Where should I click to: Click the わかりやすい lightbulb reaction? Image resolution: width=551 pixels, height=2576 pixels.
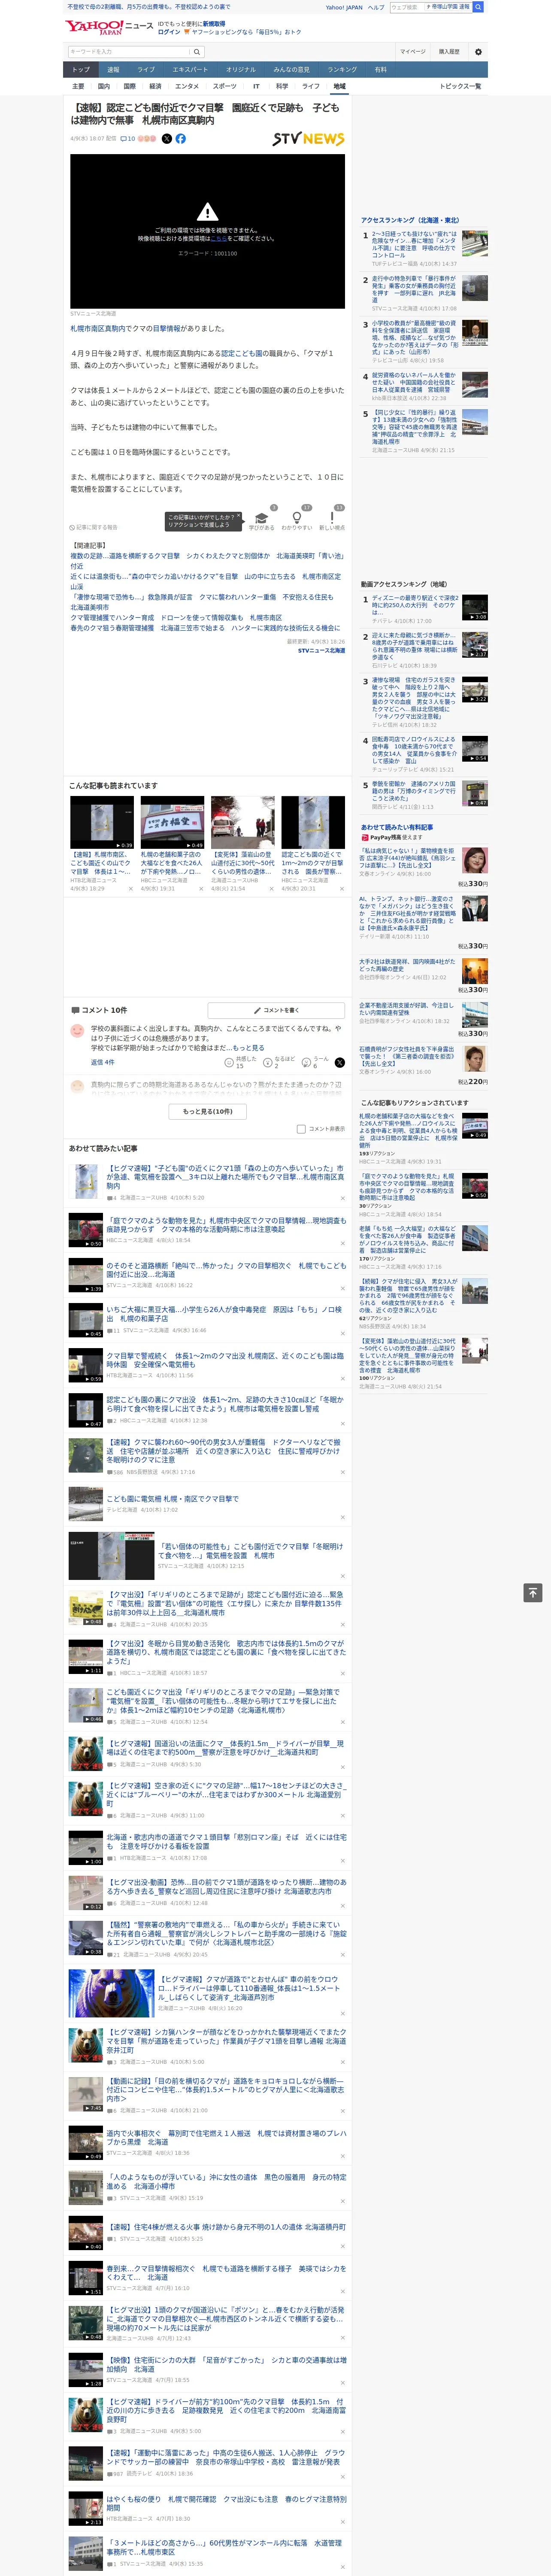click(x=297, y=519)
